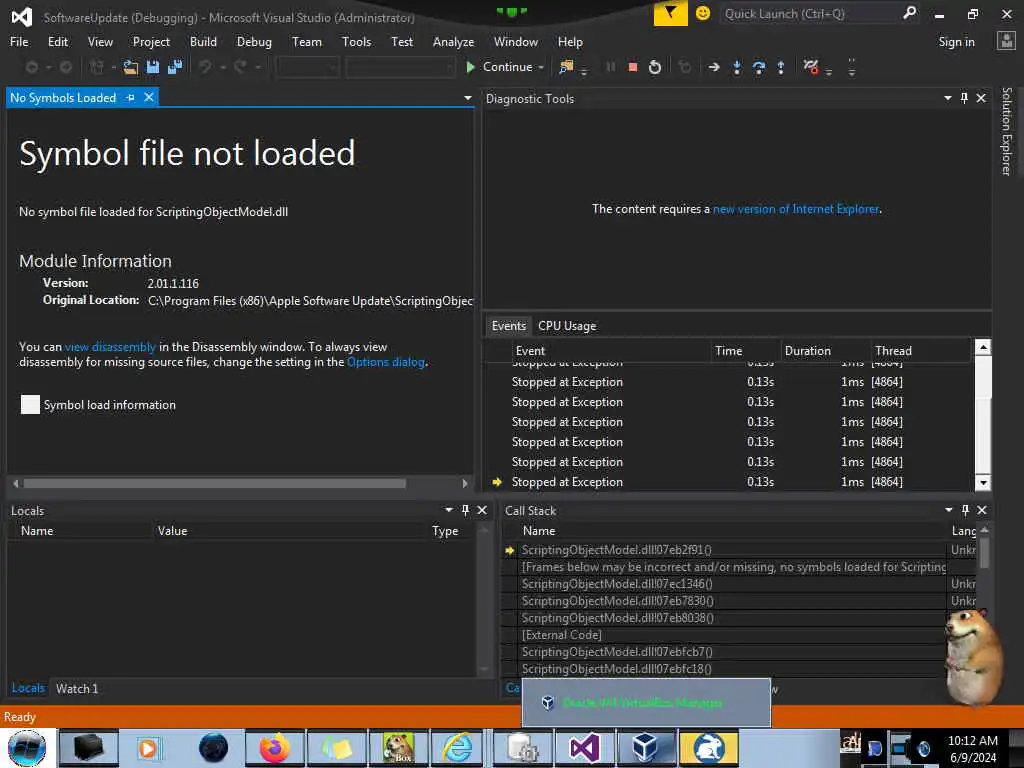The height and width of the screenshot is (768, 1024).
Task: Open the Locals window options dropdown
Action: coord(449,510)
